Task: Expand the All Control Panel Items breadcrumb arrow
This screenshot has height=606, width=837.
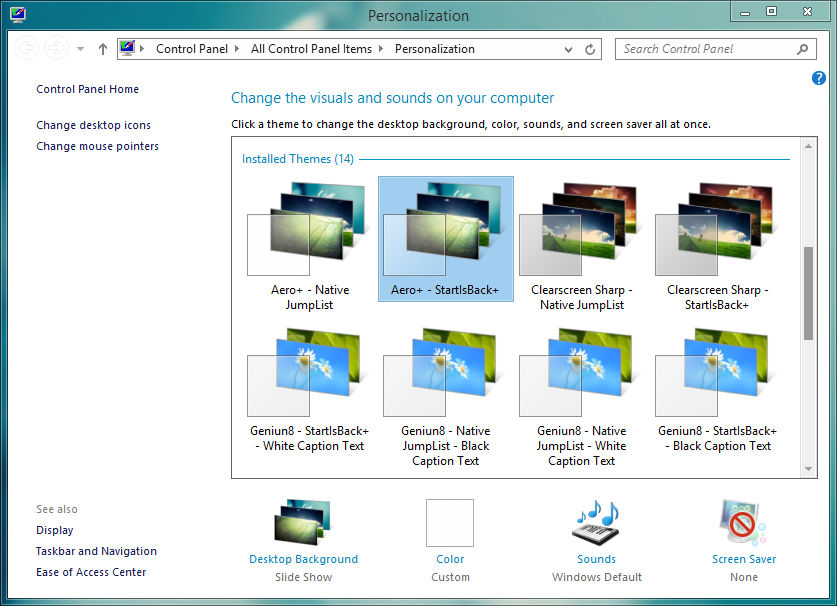Action: (x=381, y=49)
